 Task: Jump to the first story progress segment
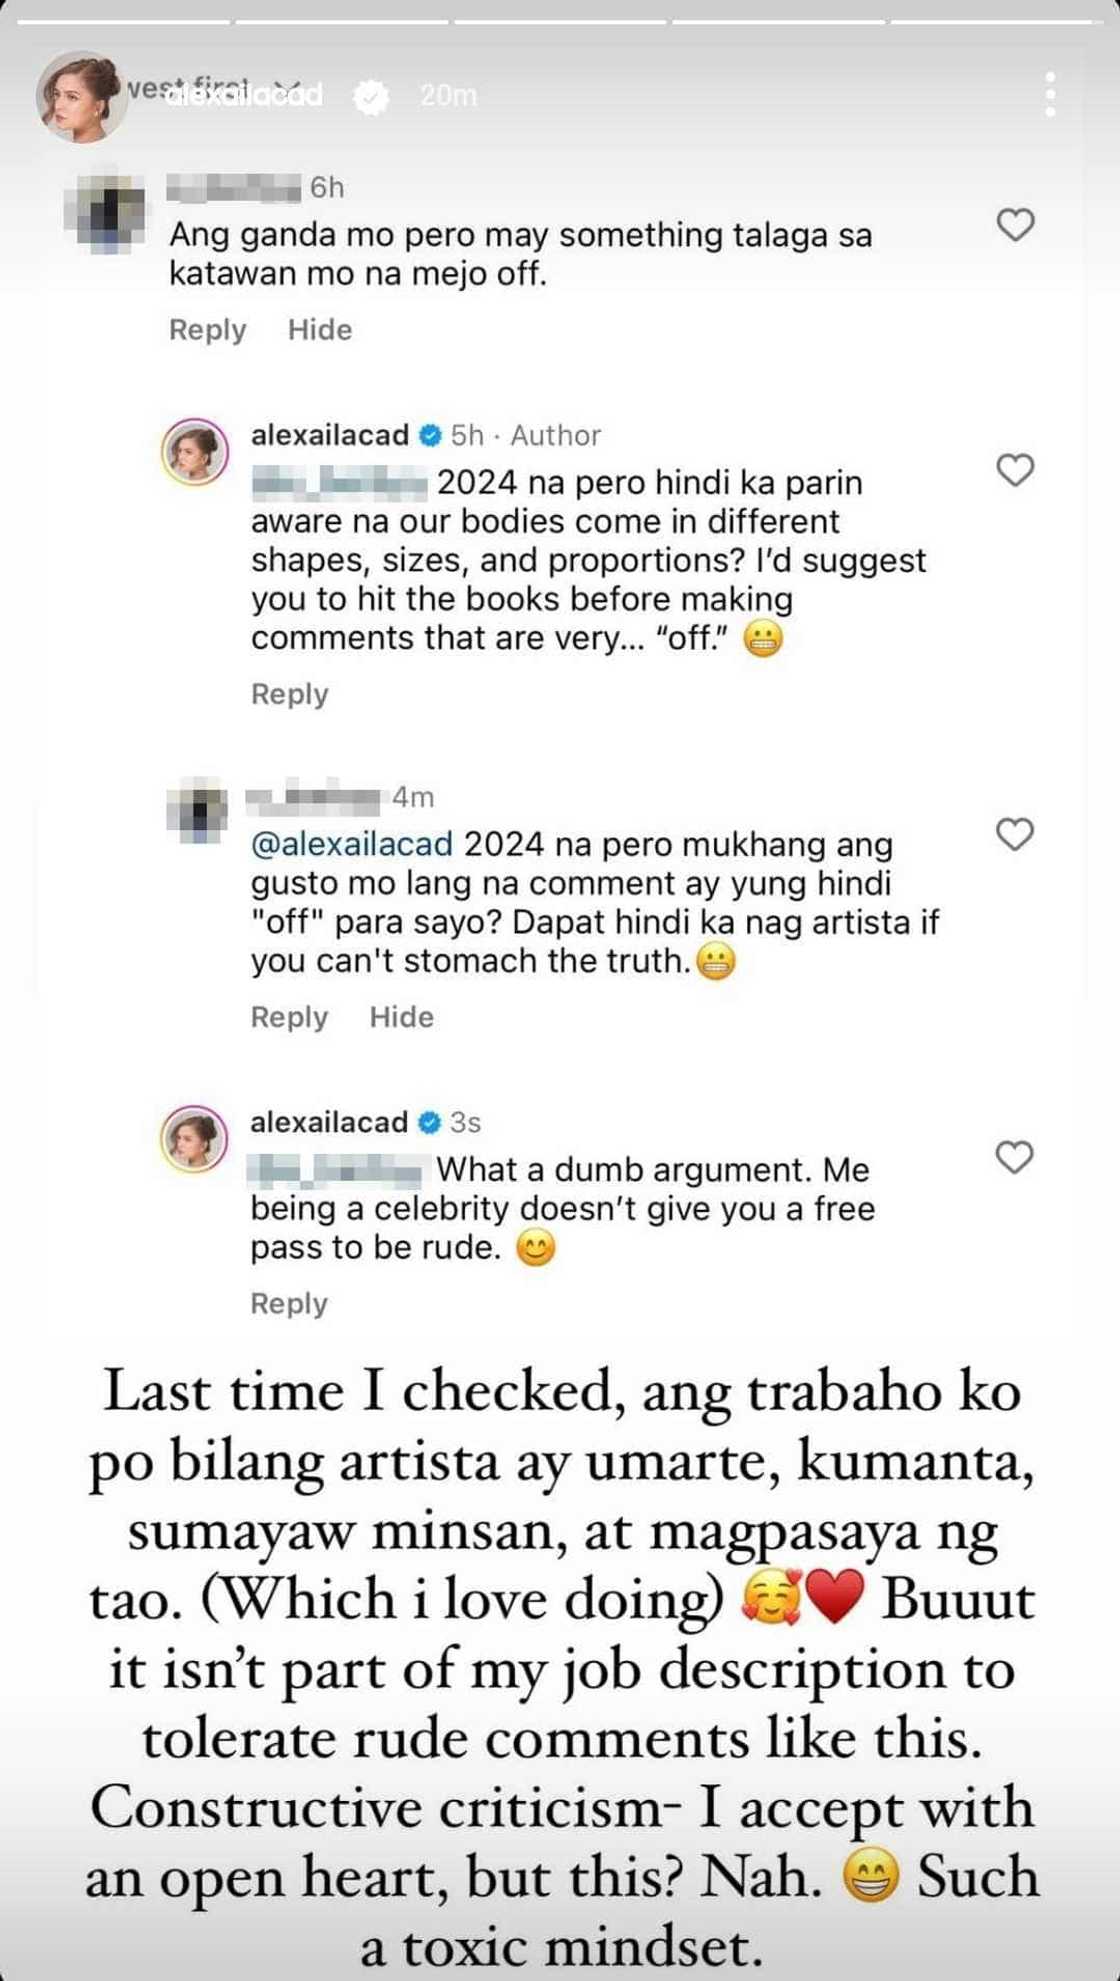(122, 21)
